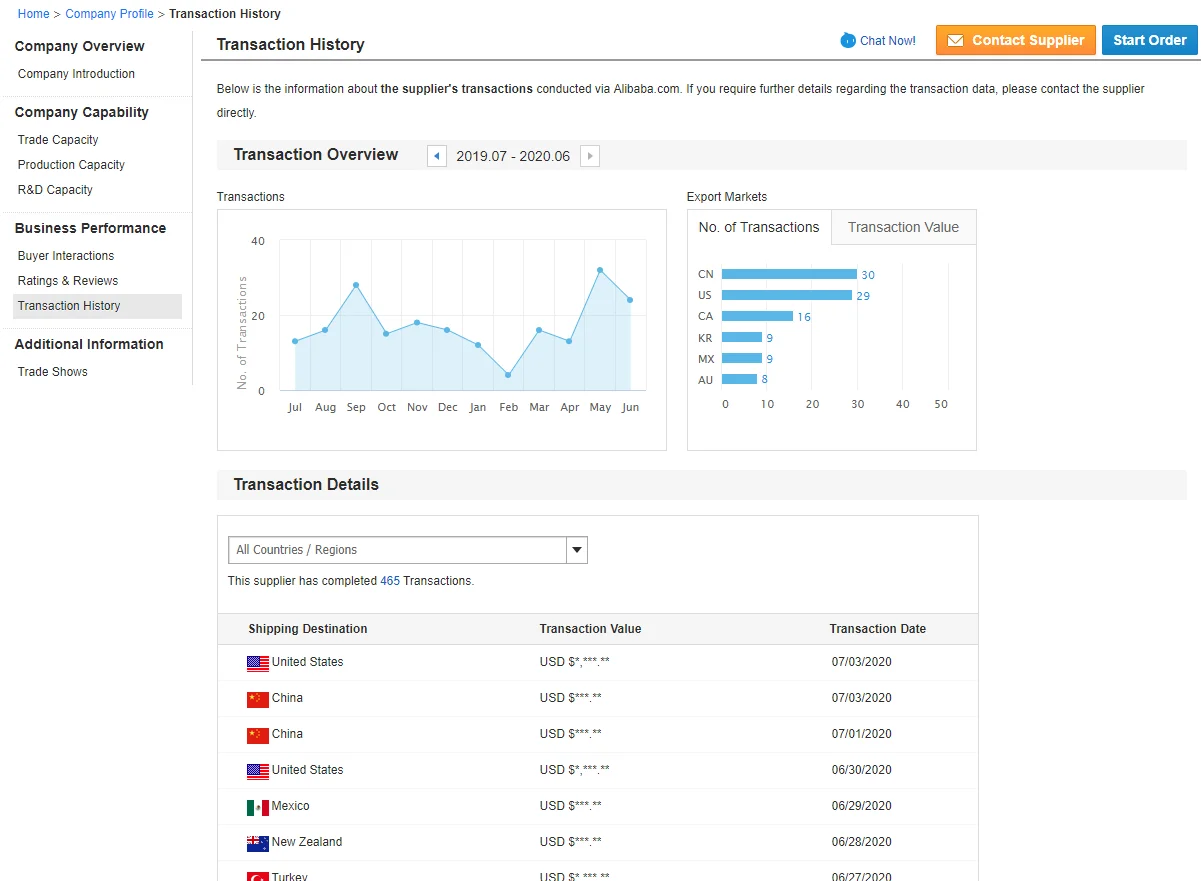Select No. of Transactions tab
Image resolution: width=1201 pixels, height=881 pixels.
click(759, 227)
